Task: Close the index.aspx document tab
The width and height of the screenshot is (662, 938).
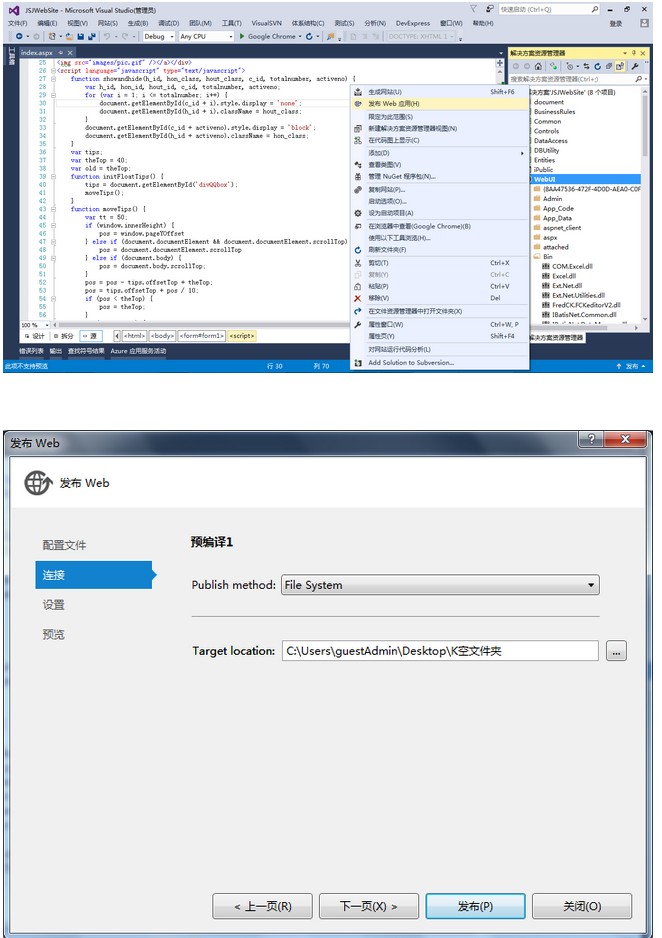Action: (x=70, y=53)
